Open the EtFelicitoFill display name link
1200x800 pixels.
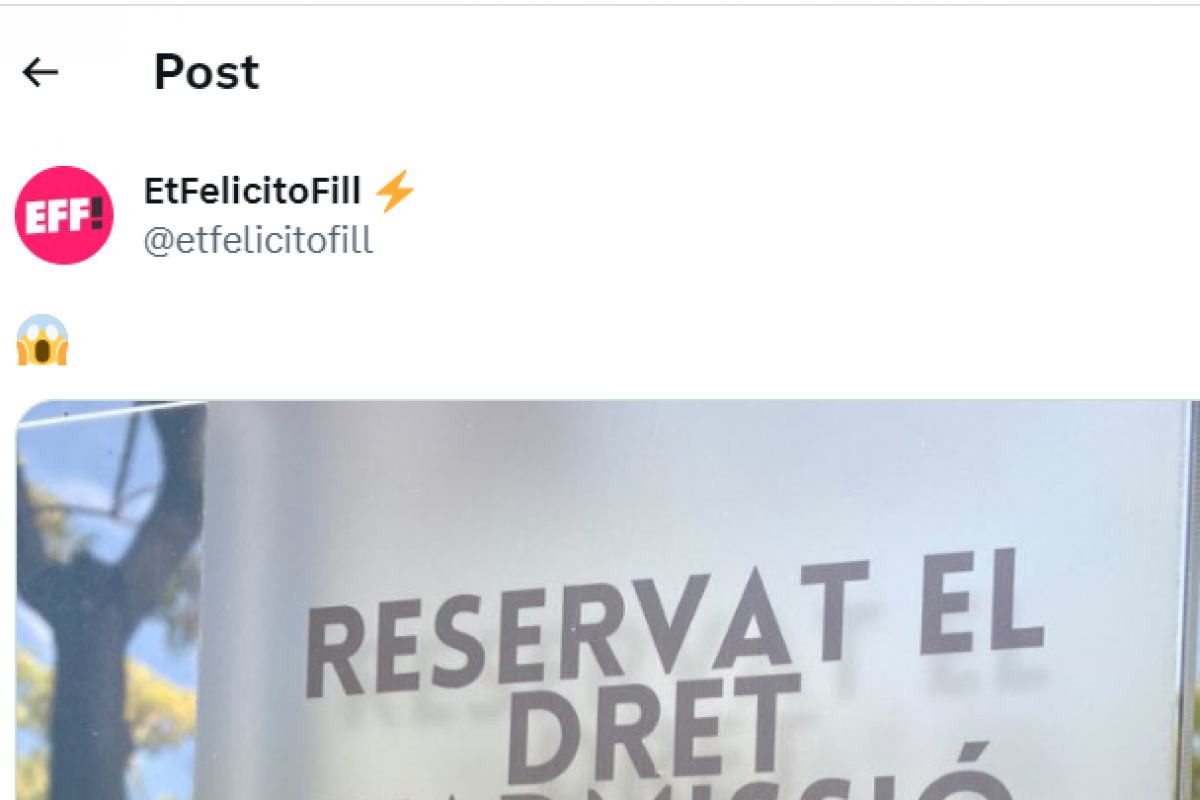pos(252,190)
